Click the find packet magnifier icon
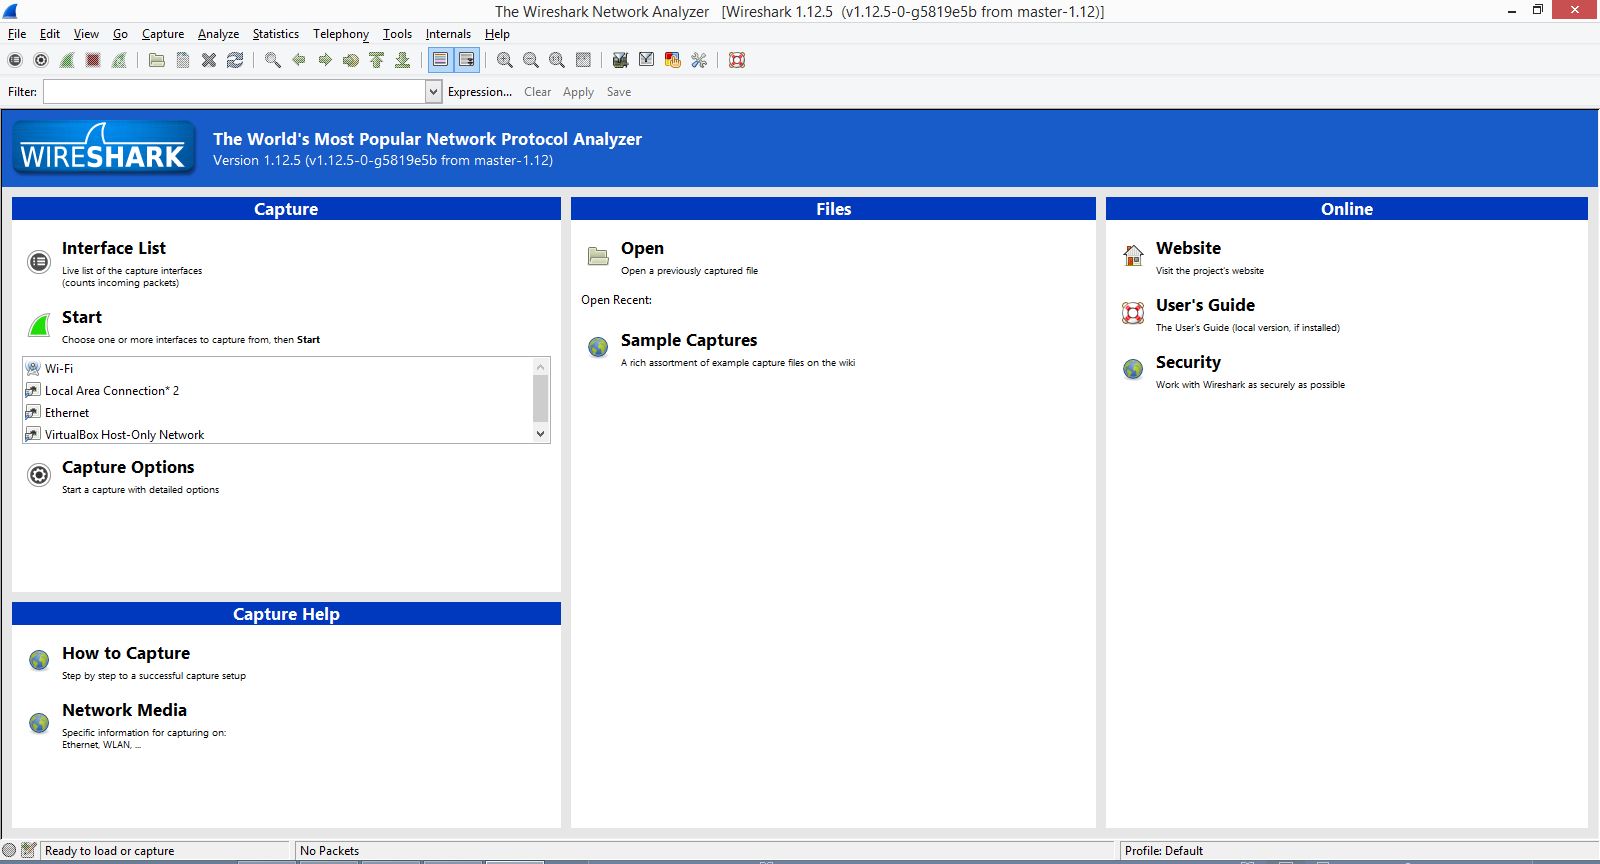Screen dimensions: 1600x864 coord(273,60)
